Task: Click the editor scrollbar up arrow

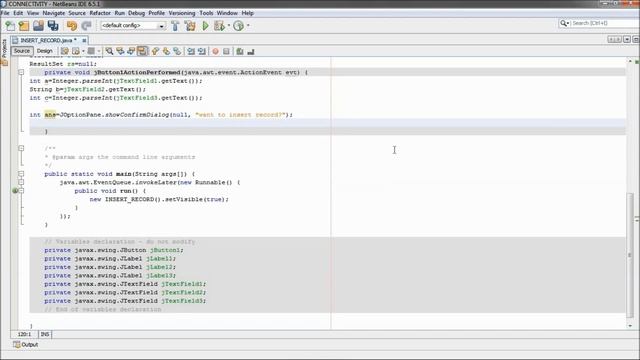Action: [x=630, y=61]
